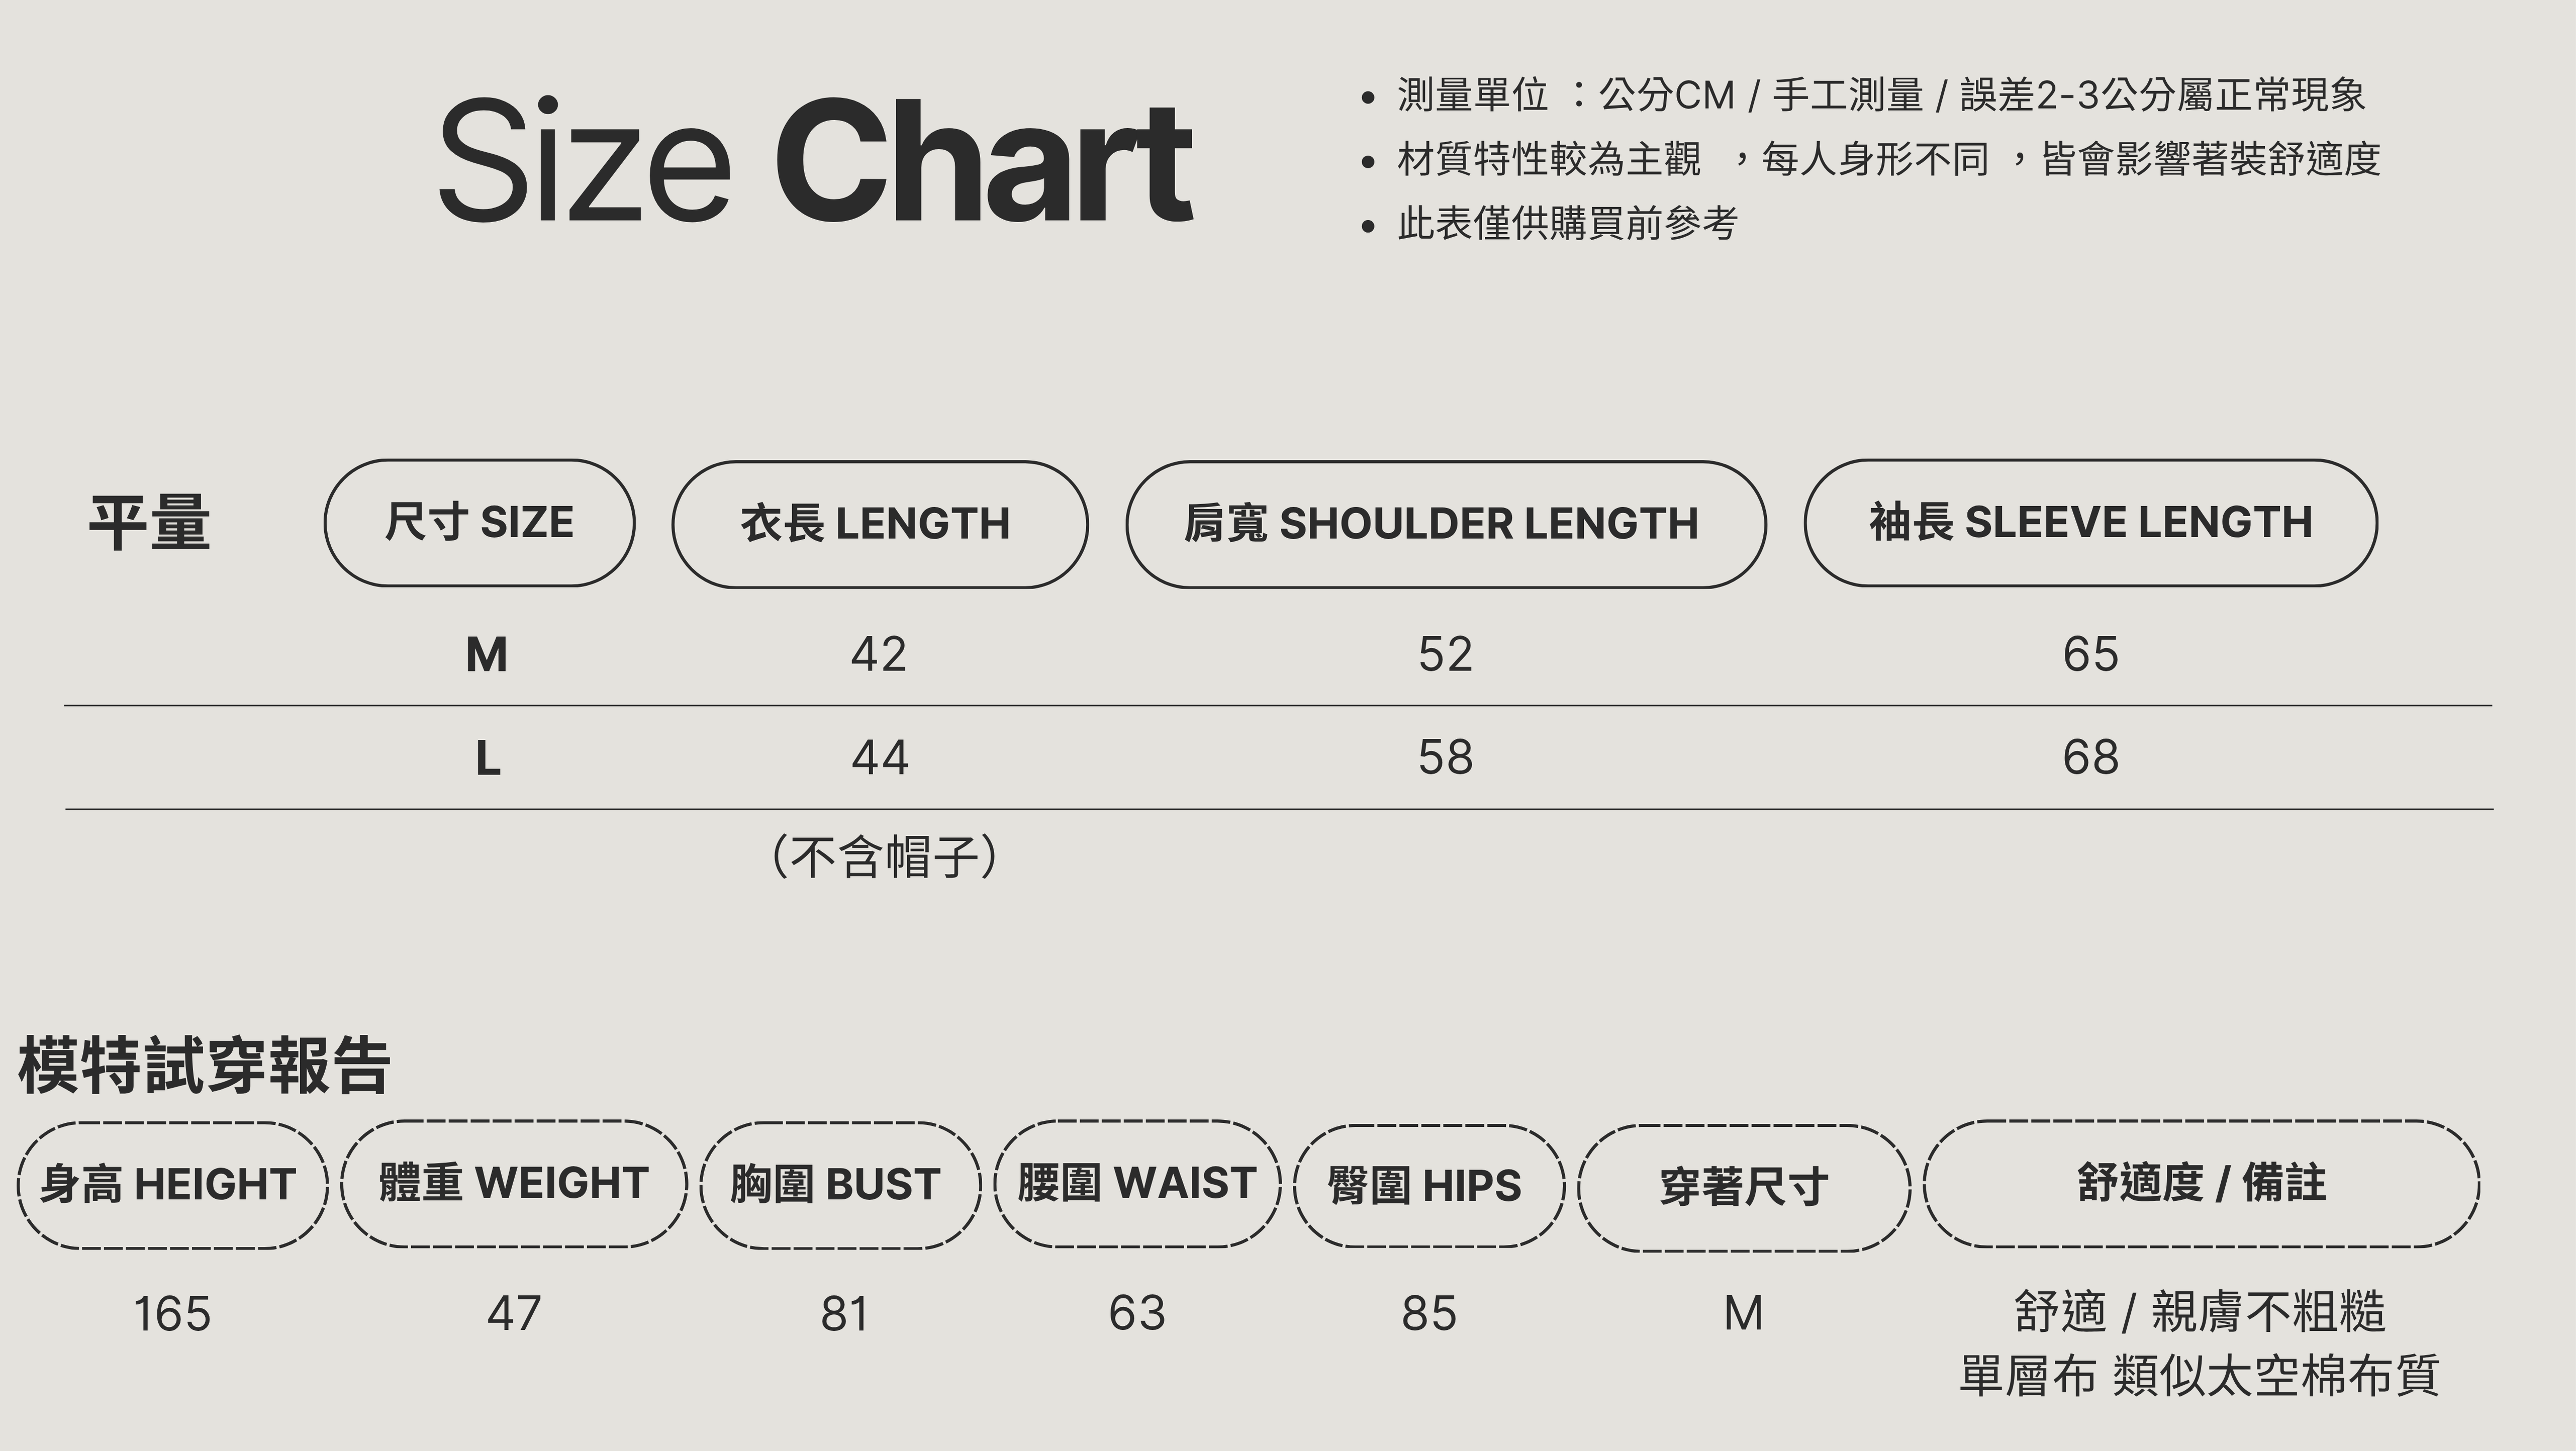Click the shoulder value 58
2576x1451 pixels.
[x=1445, y=758]
